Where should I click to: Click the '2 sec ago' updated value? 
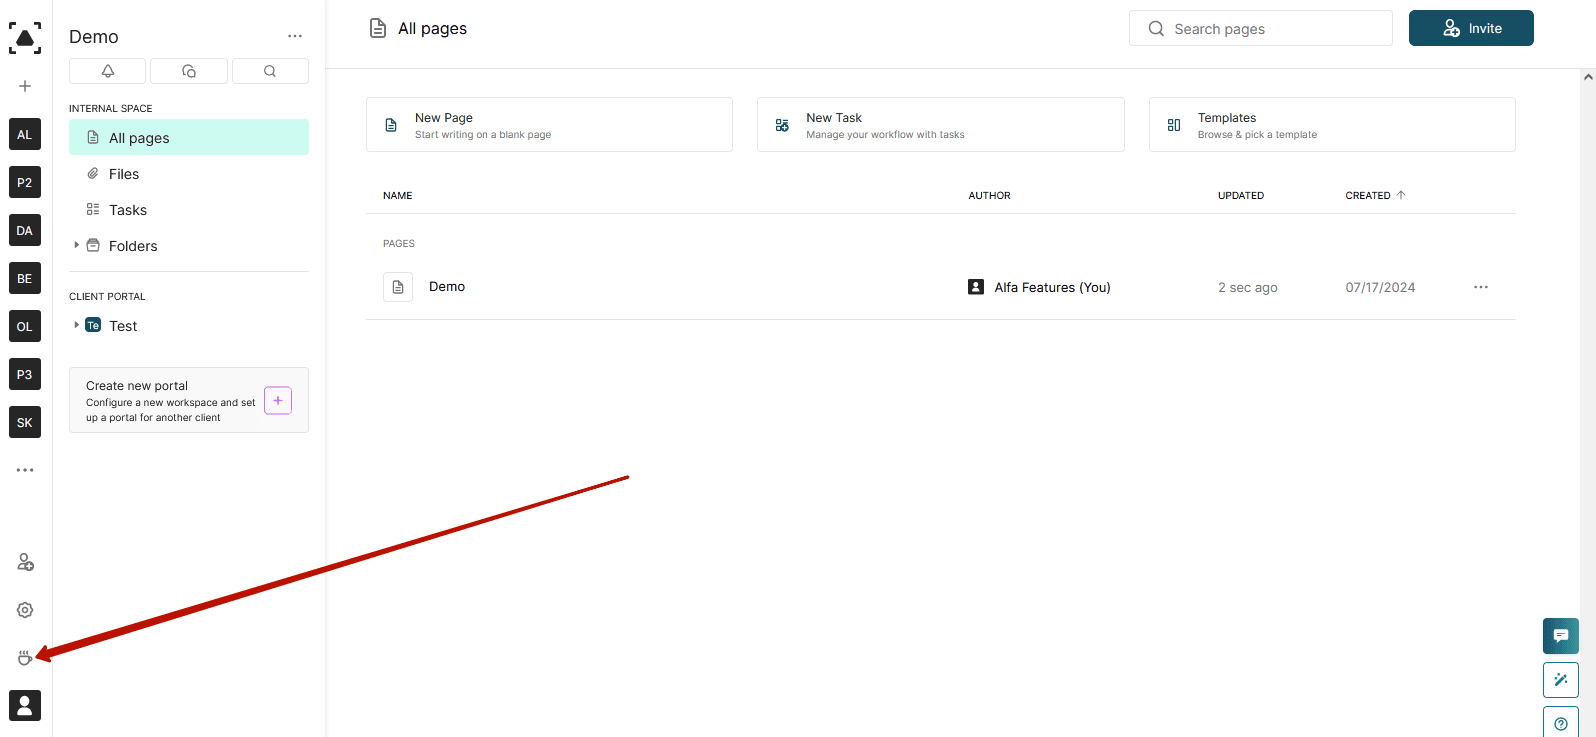tap(1247, 287)
